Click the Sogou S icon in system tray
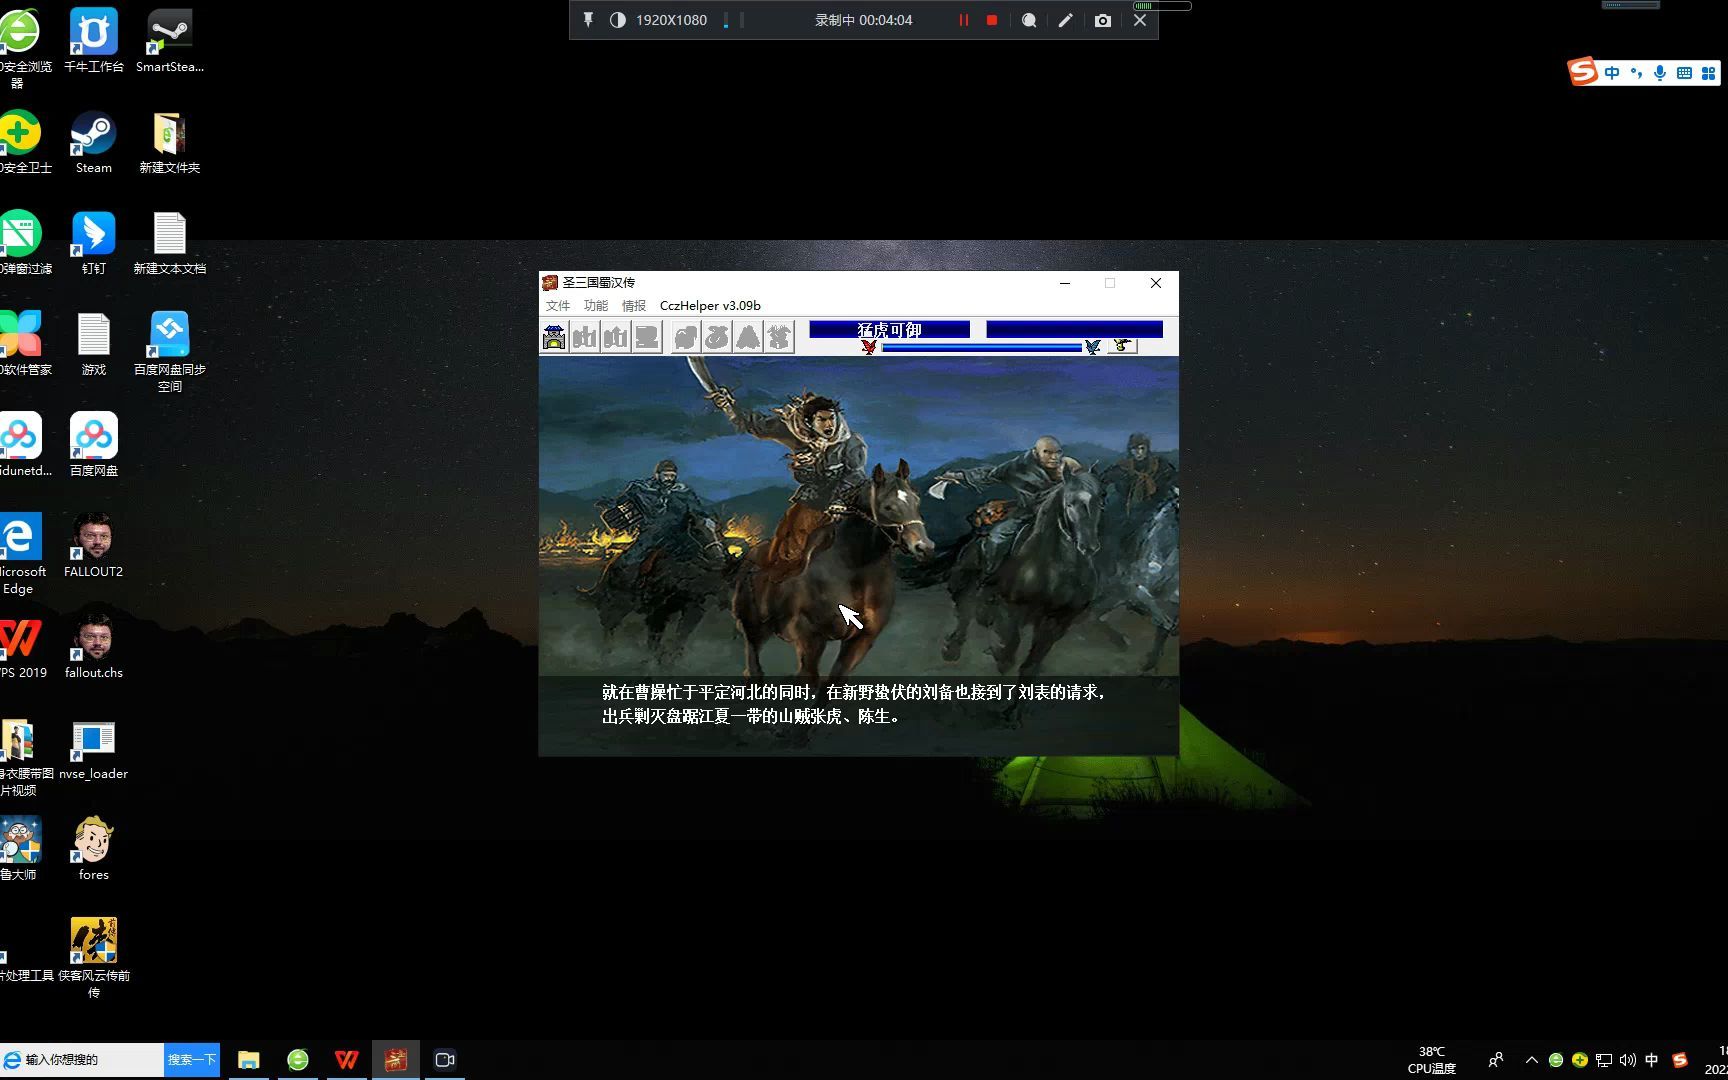 tap(1680, 1060)
